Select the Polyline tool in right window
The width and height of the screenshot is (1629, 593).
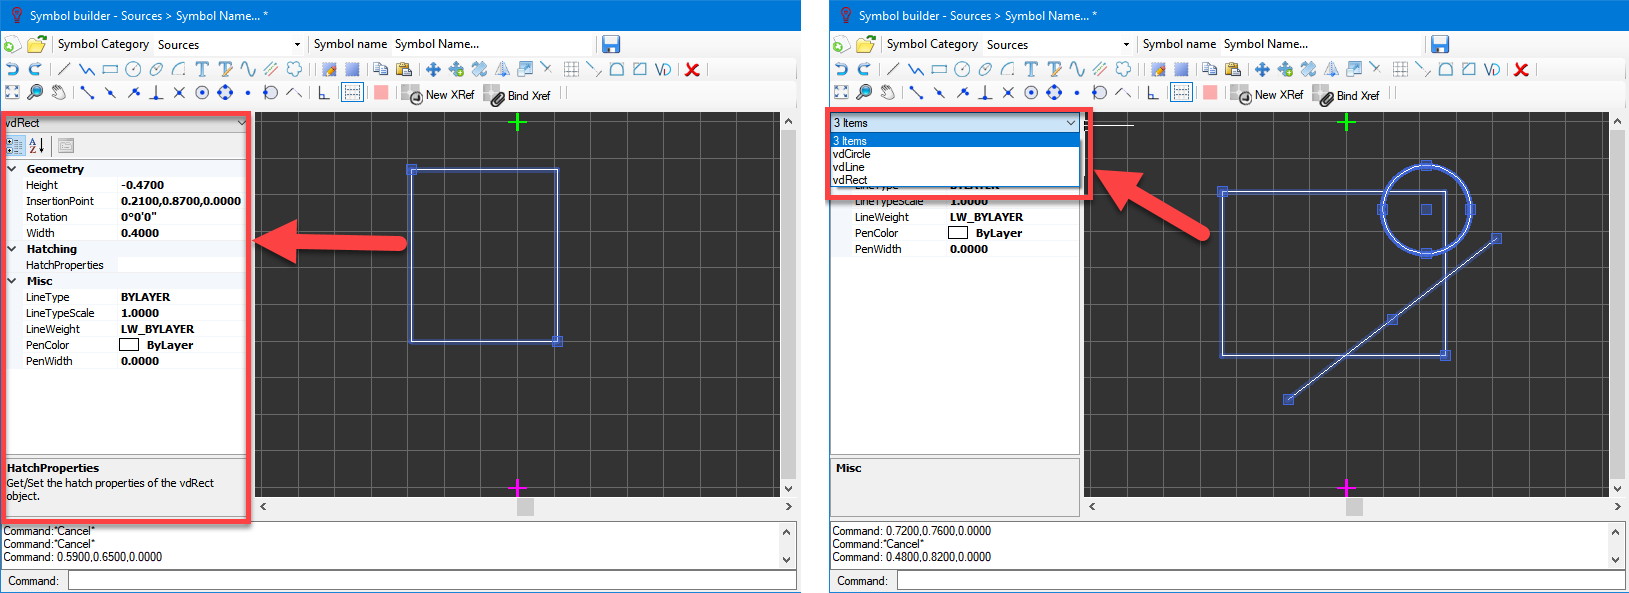pos(916,69)
